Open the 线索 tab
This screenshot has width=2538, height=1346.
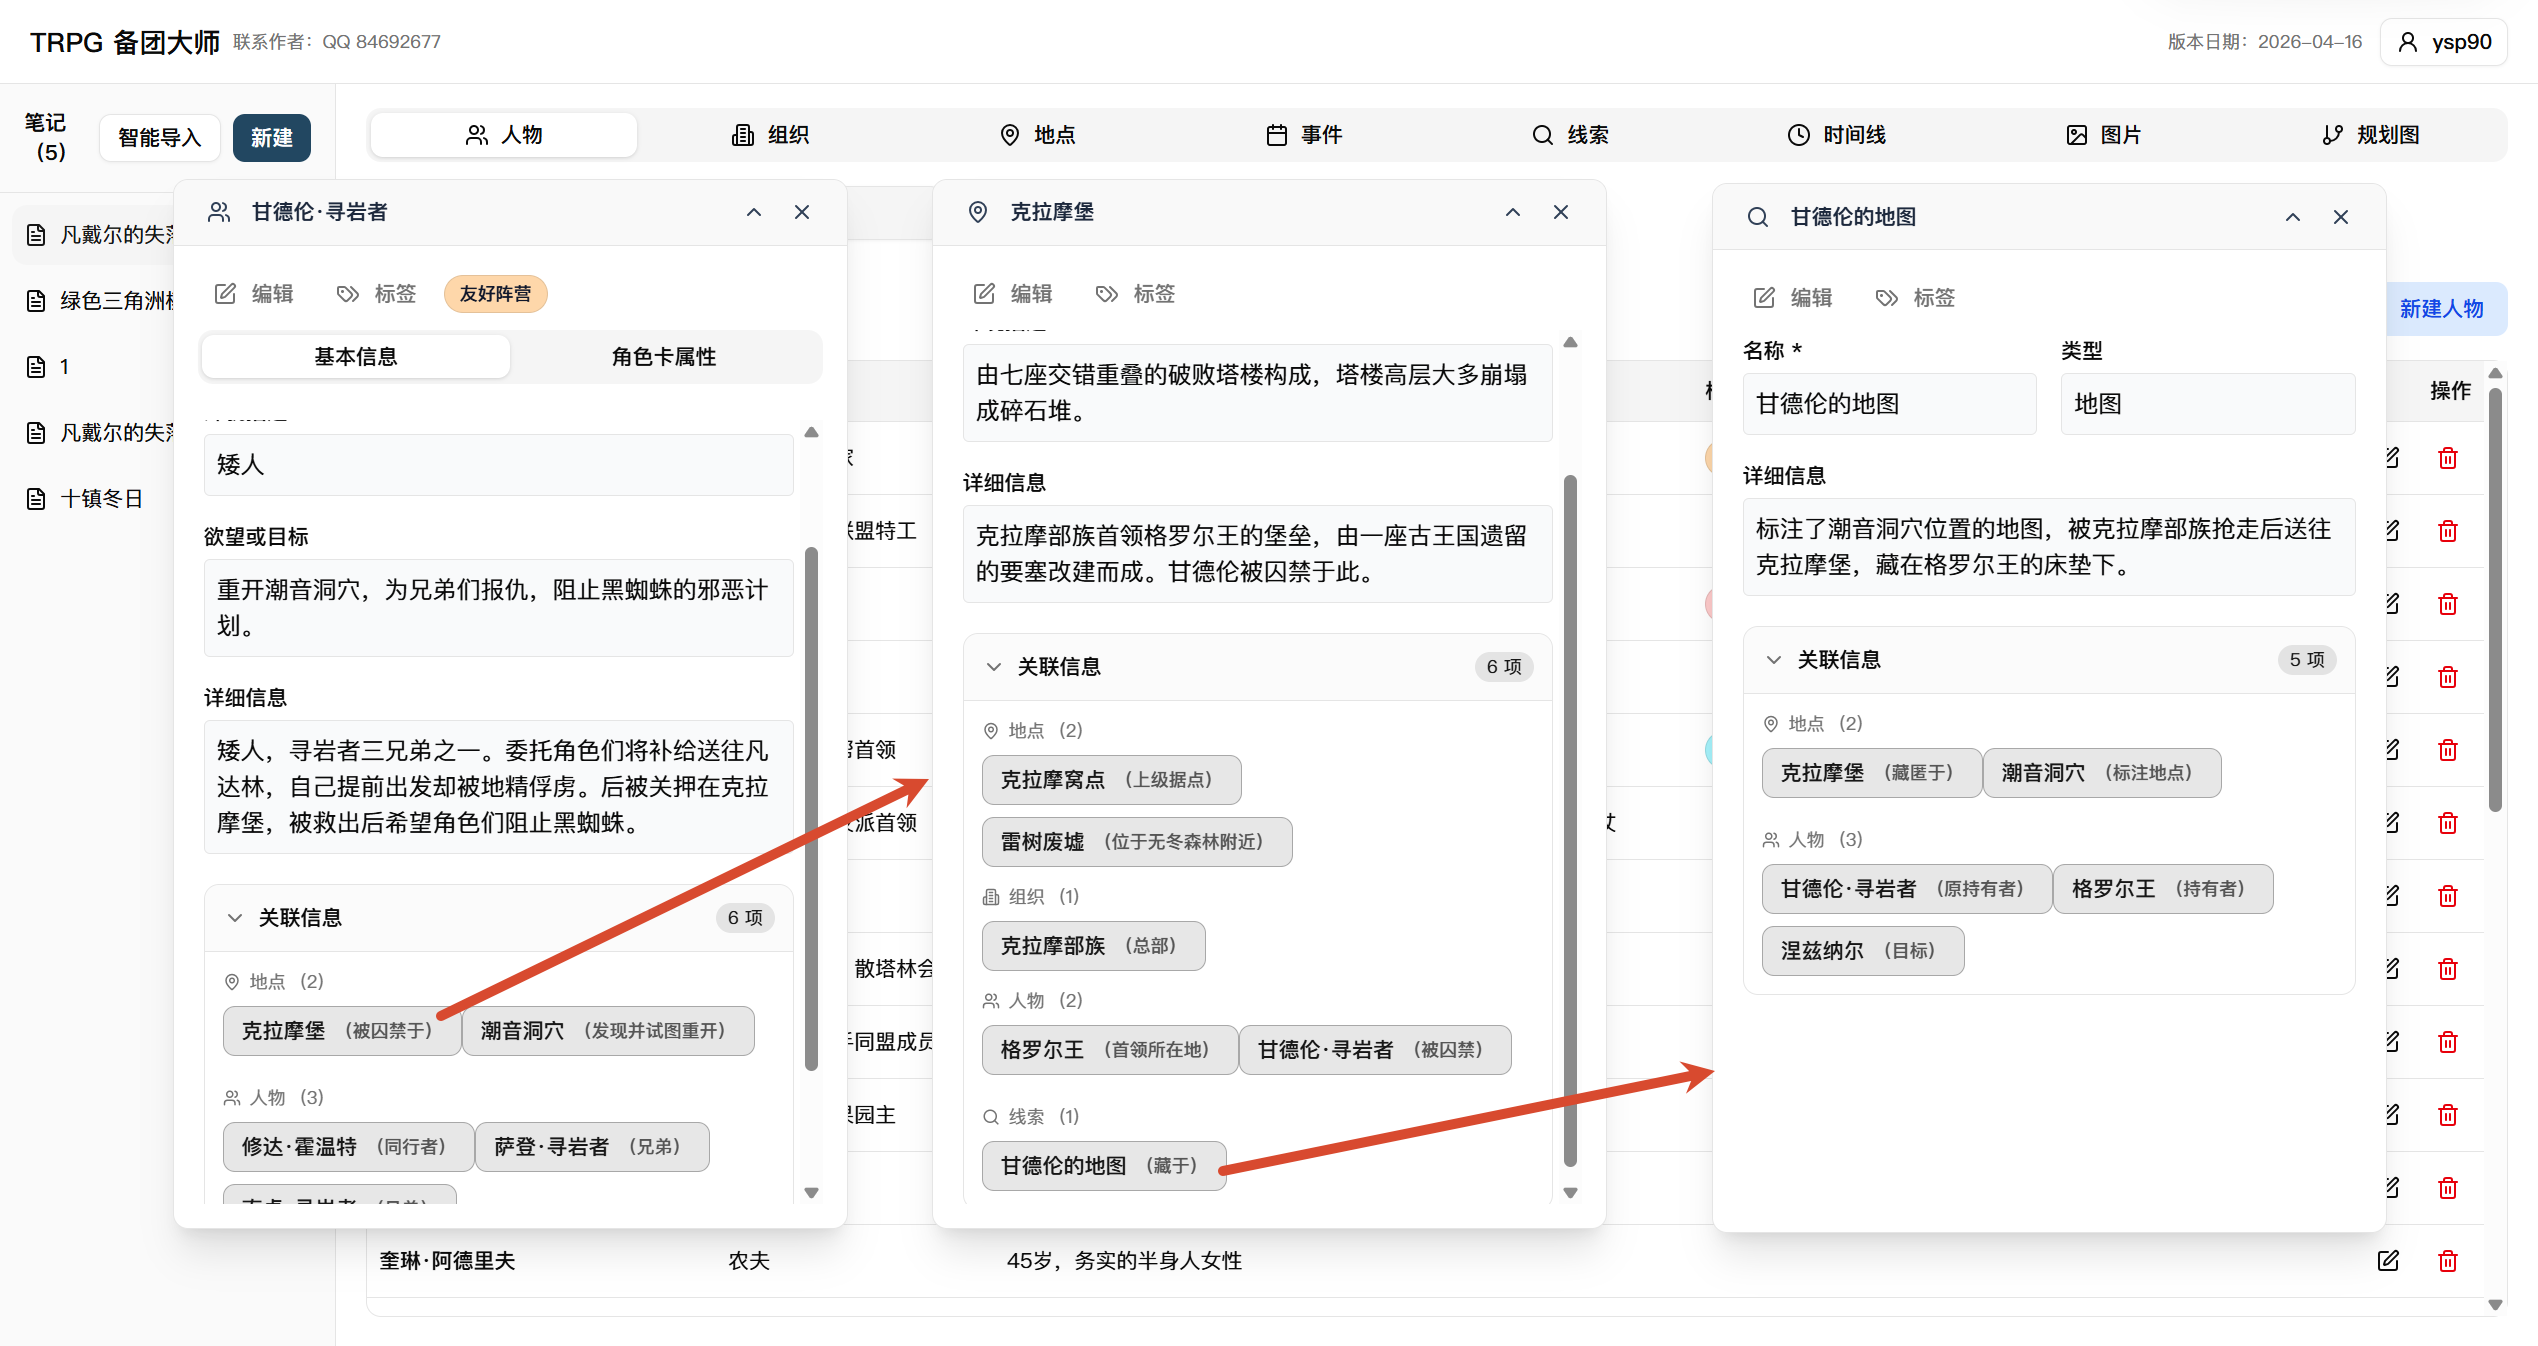(x=1570, y=135)
